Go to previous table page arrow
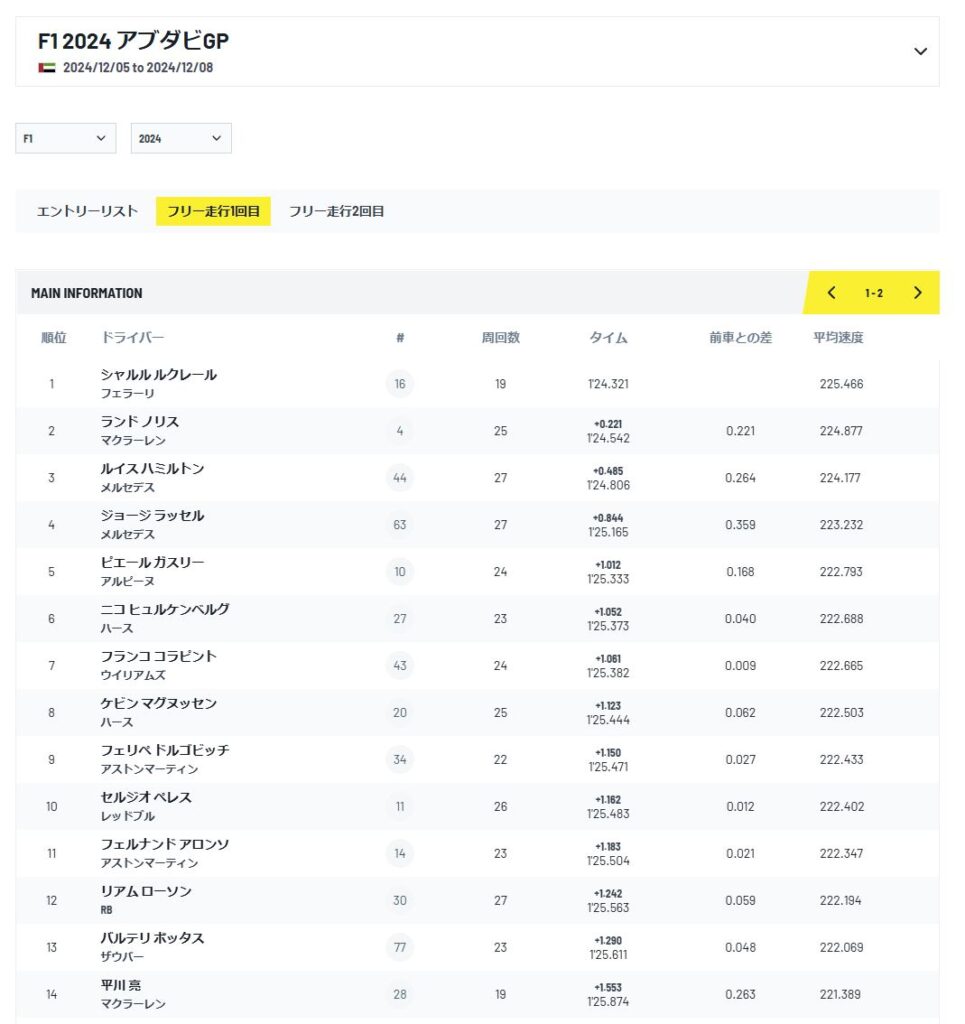This screenshot has width=965, height=1024. coord(831,293)
